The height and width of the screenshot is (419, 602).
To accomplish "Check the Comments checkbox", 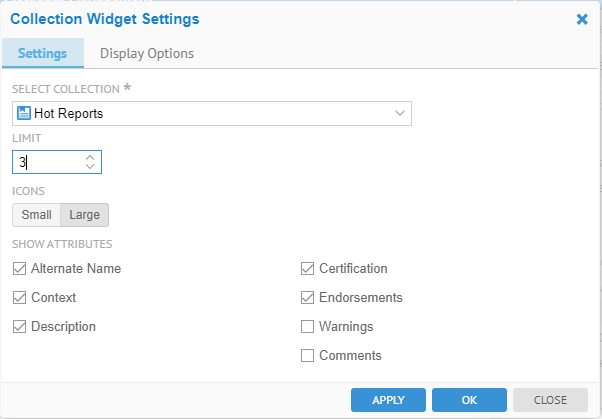I will (x=308, y=355).
